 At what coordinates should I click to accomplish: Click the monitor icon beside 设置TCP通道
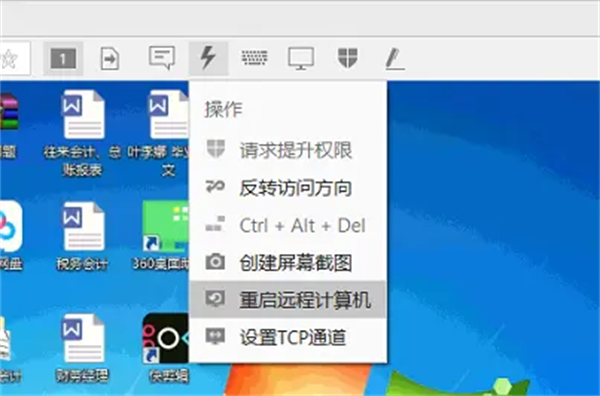215,336
